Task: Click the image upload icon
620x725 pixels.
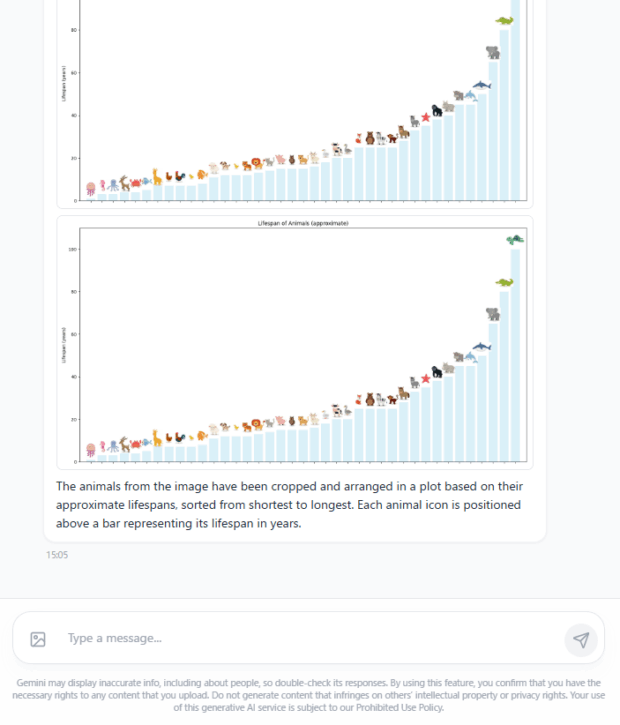Action: 38,639
